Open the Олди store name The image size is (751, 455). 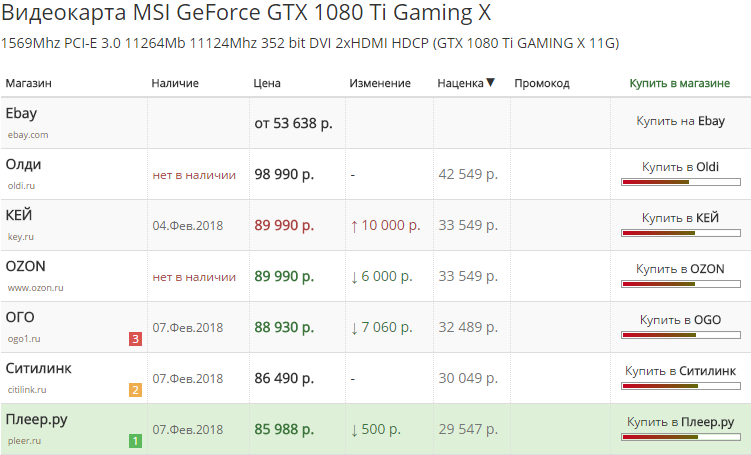coord(23,164)
